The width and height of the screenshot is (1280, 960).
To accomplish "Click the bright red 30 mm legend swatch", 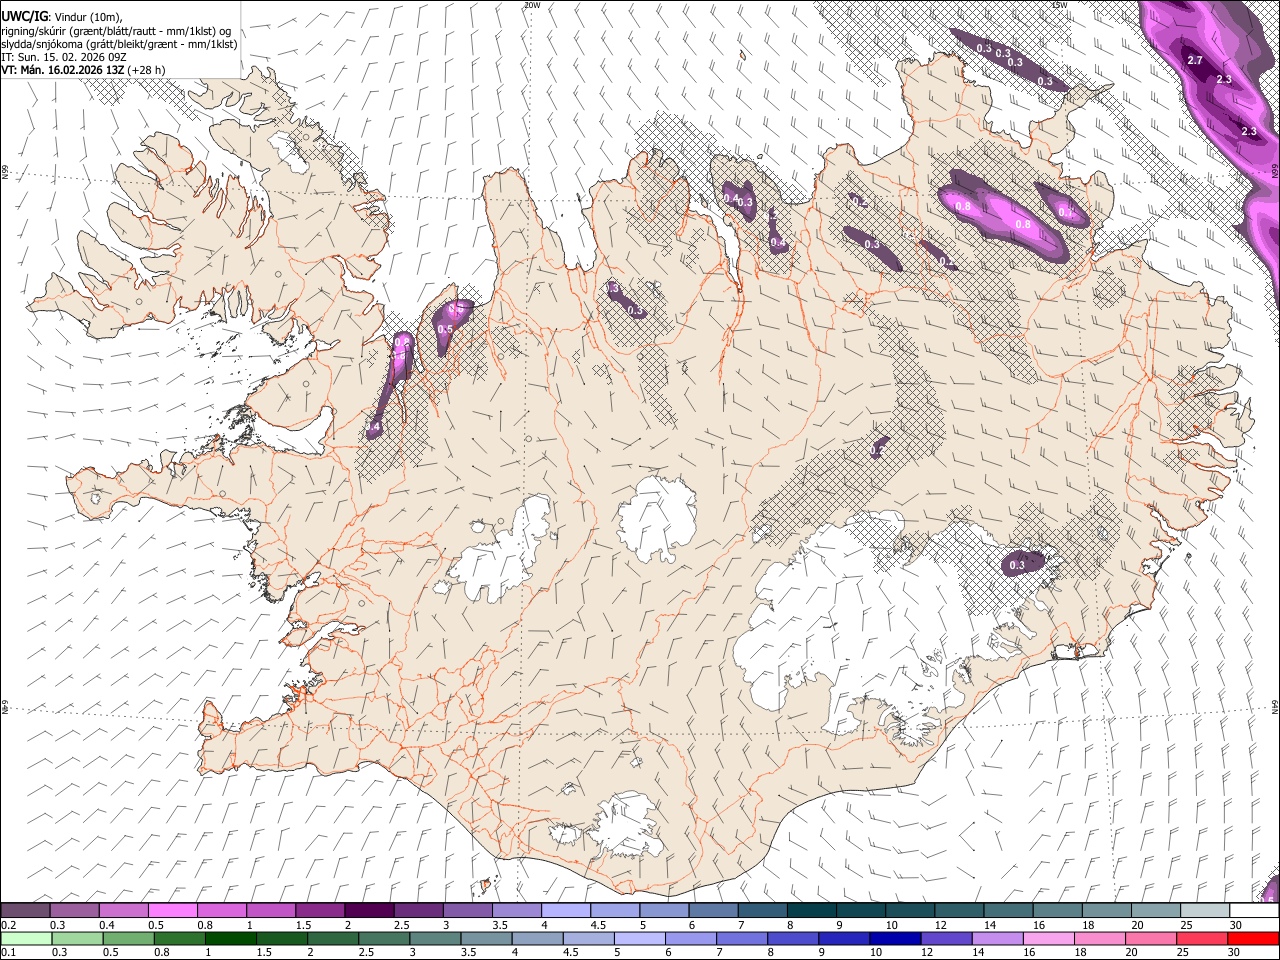I will coord(1254,939).
